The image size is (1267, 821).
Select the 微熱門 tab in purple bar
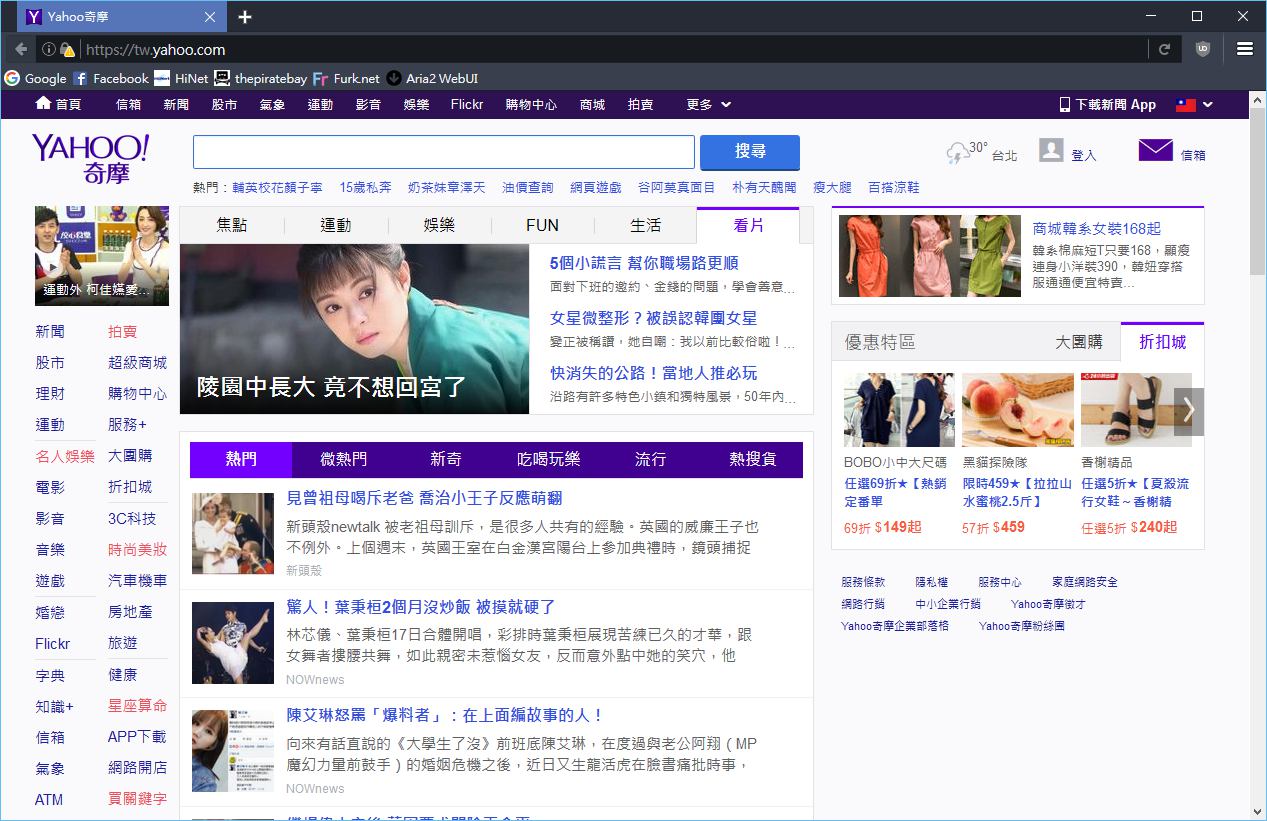click(343, 459)
